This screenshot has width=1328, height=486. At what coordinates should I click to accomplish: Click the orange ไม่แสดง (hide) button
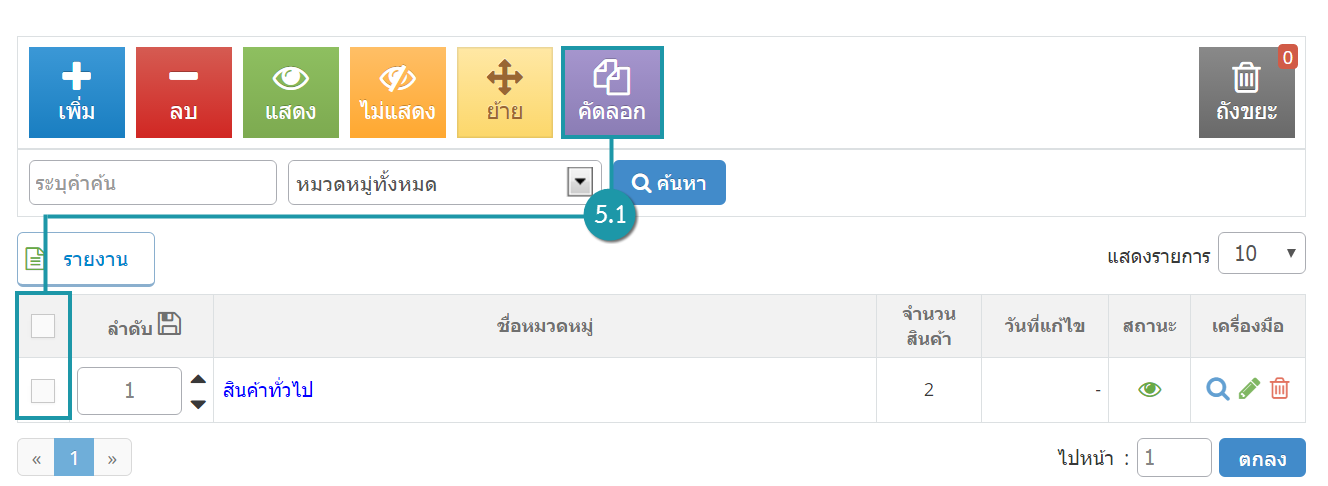[x=398, y=92]
